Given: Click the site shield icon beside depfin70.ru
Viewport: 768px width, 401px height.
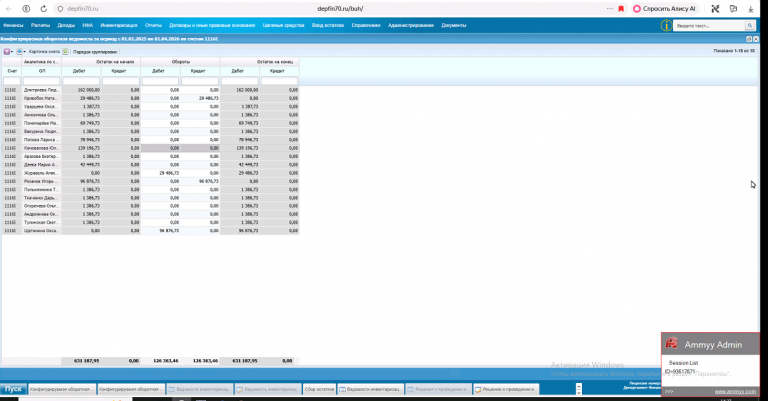Looking at the screenshot, I should click(x=60, y=9).
